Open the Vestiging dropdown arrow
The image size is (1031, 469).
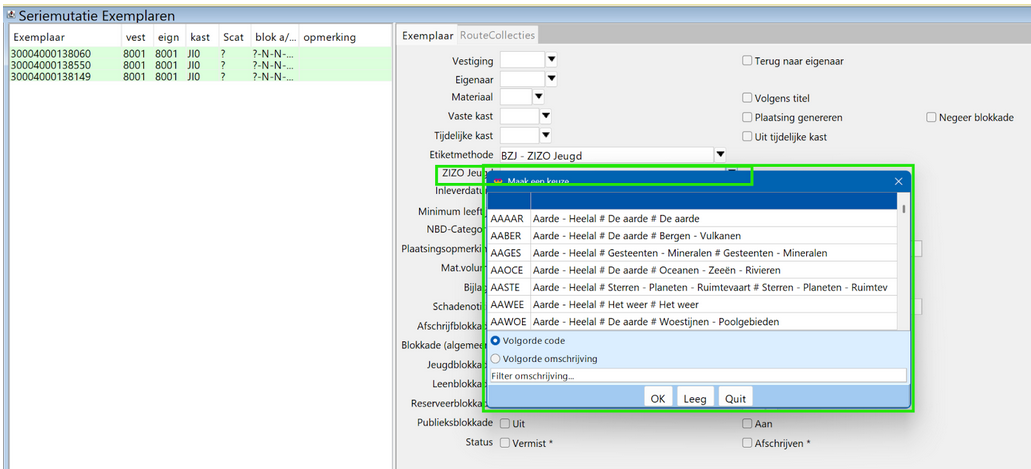click(x=550, y=61)
